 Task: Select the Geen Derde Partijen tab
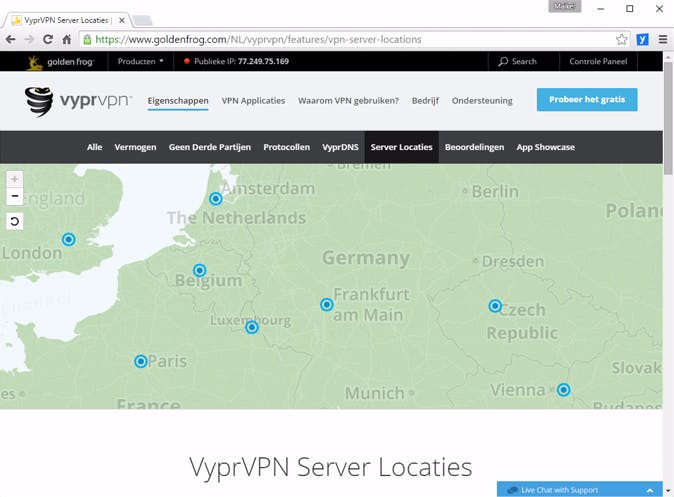(210, 147)
